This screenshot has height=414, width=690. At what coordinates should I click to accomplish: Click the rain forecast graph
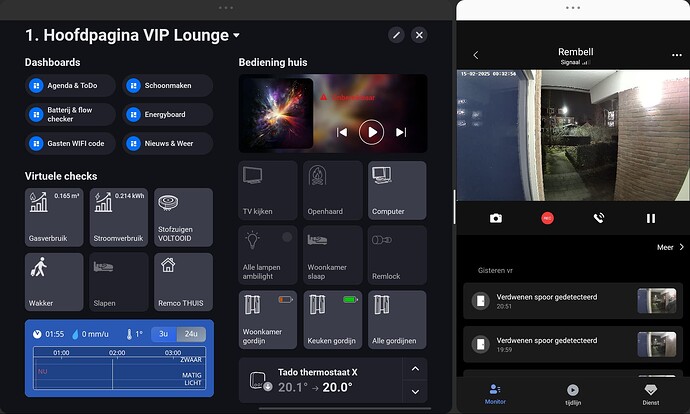coord(119,368)
